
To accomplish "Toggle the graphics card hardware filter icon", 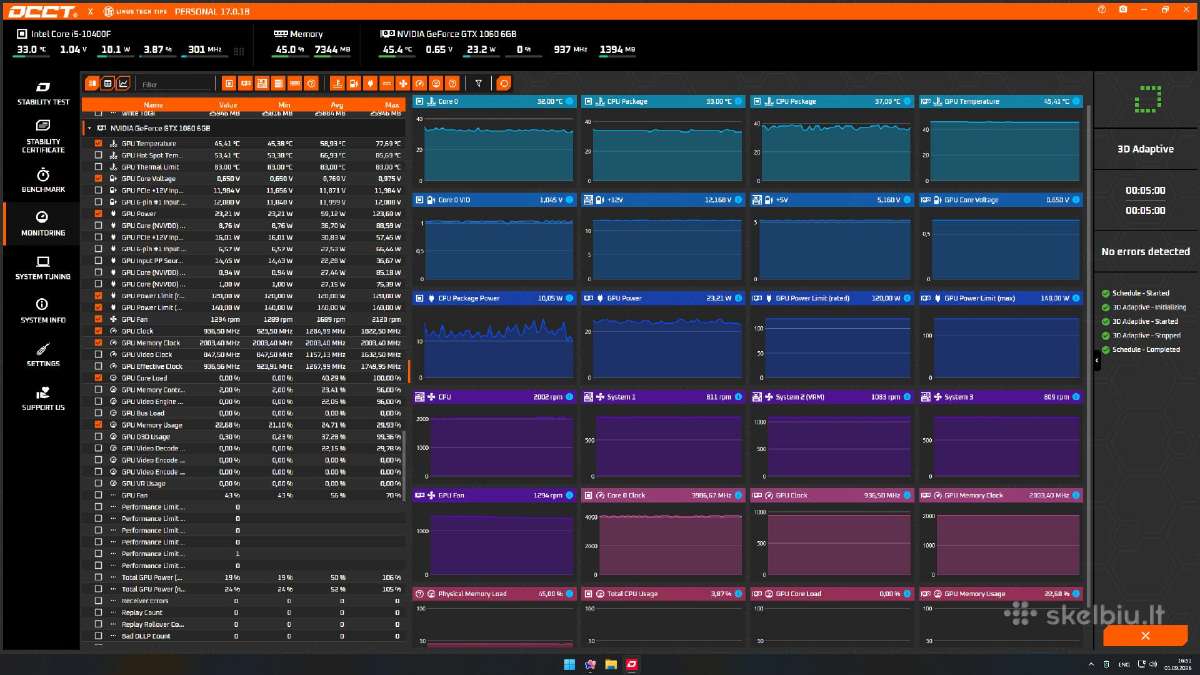I will point(246,84).
